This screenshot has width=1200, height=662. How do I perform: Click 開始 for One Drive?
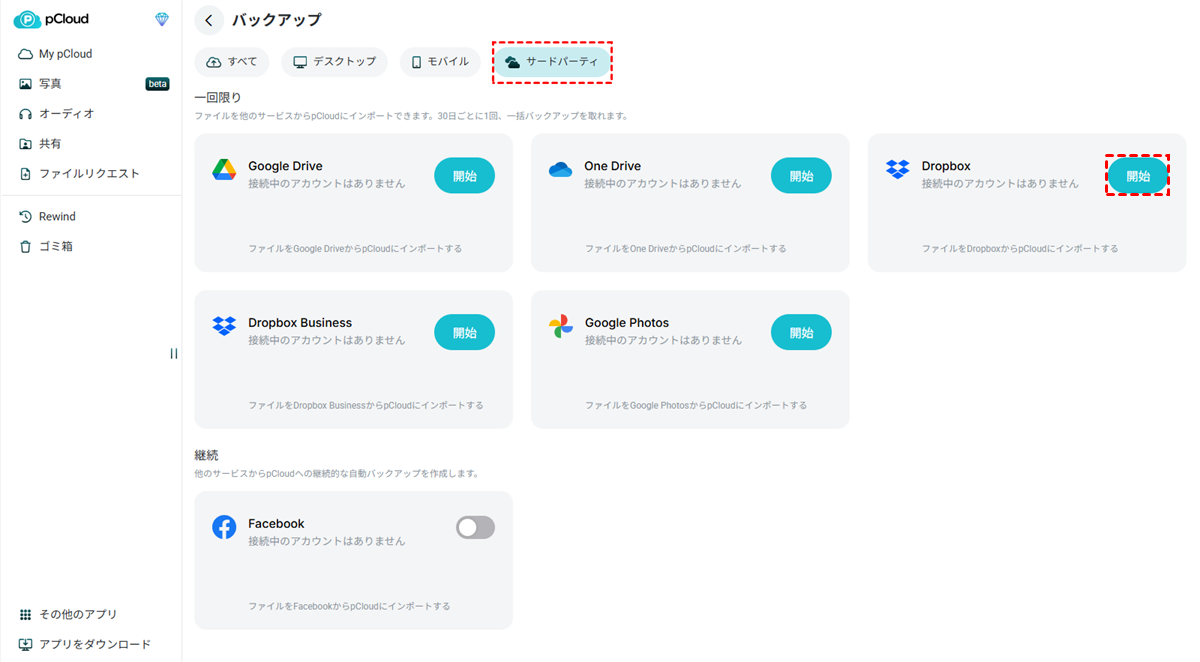click(x=801, y=176)
